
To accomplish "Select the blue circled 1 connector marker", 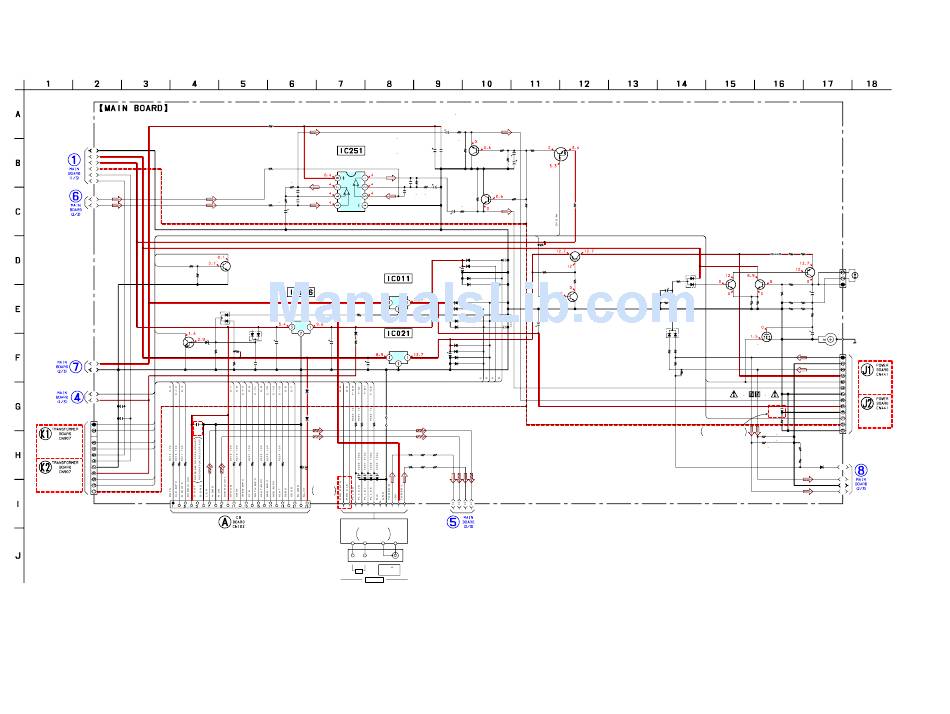I will [73, 160].
